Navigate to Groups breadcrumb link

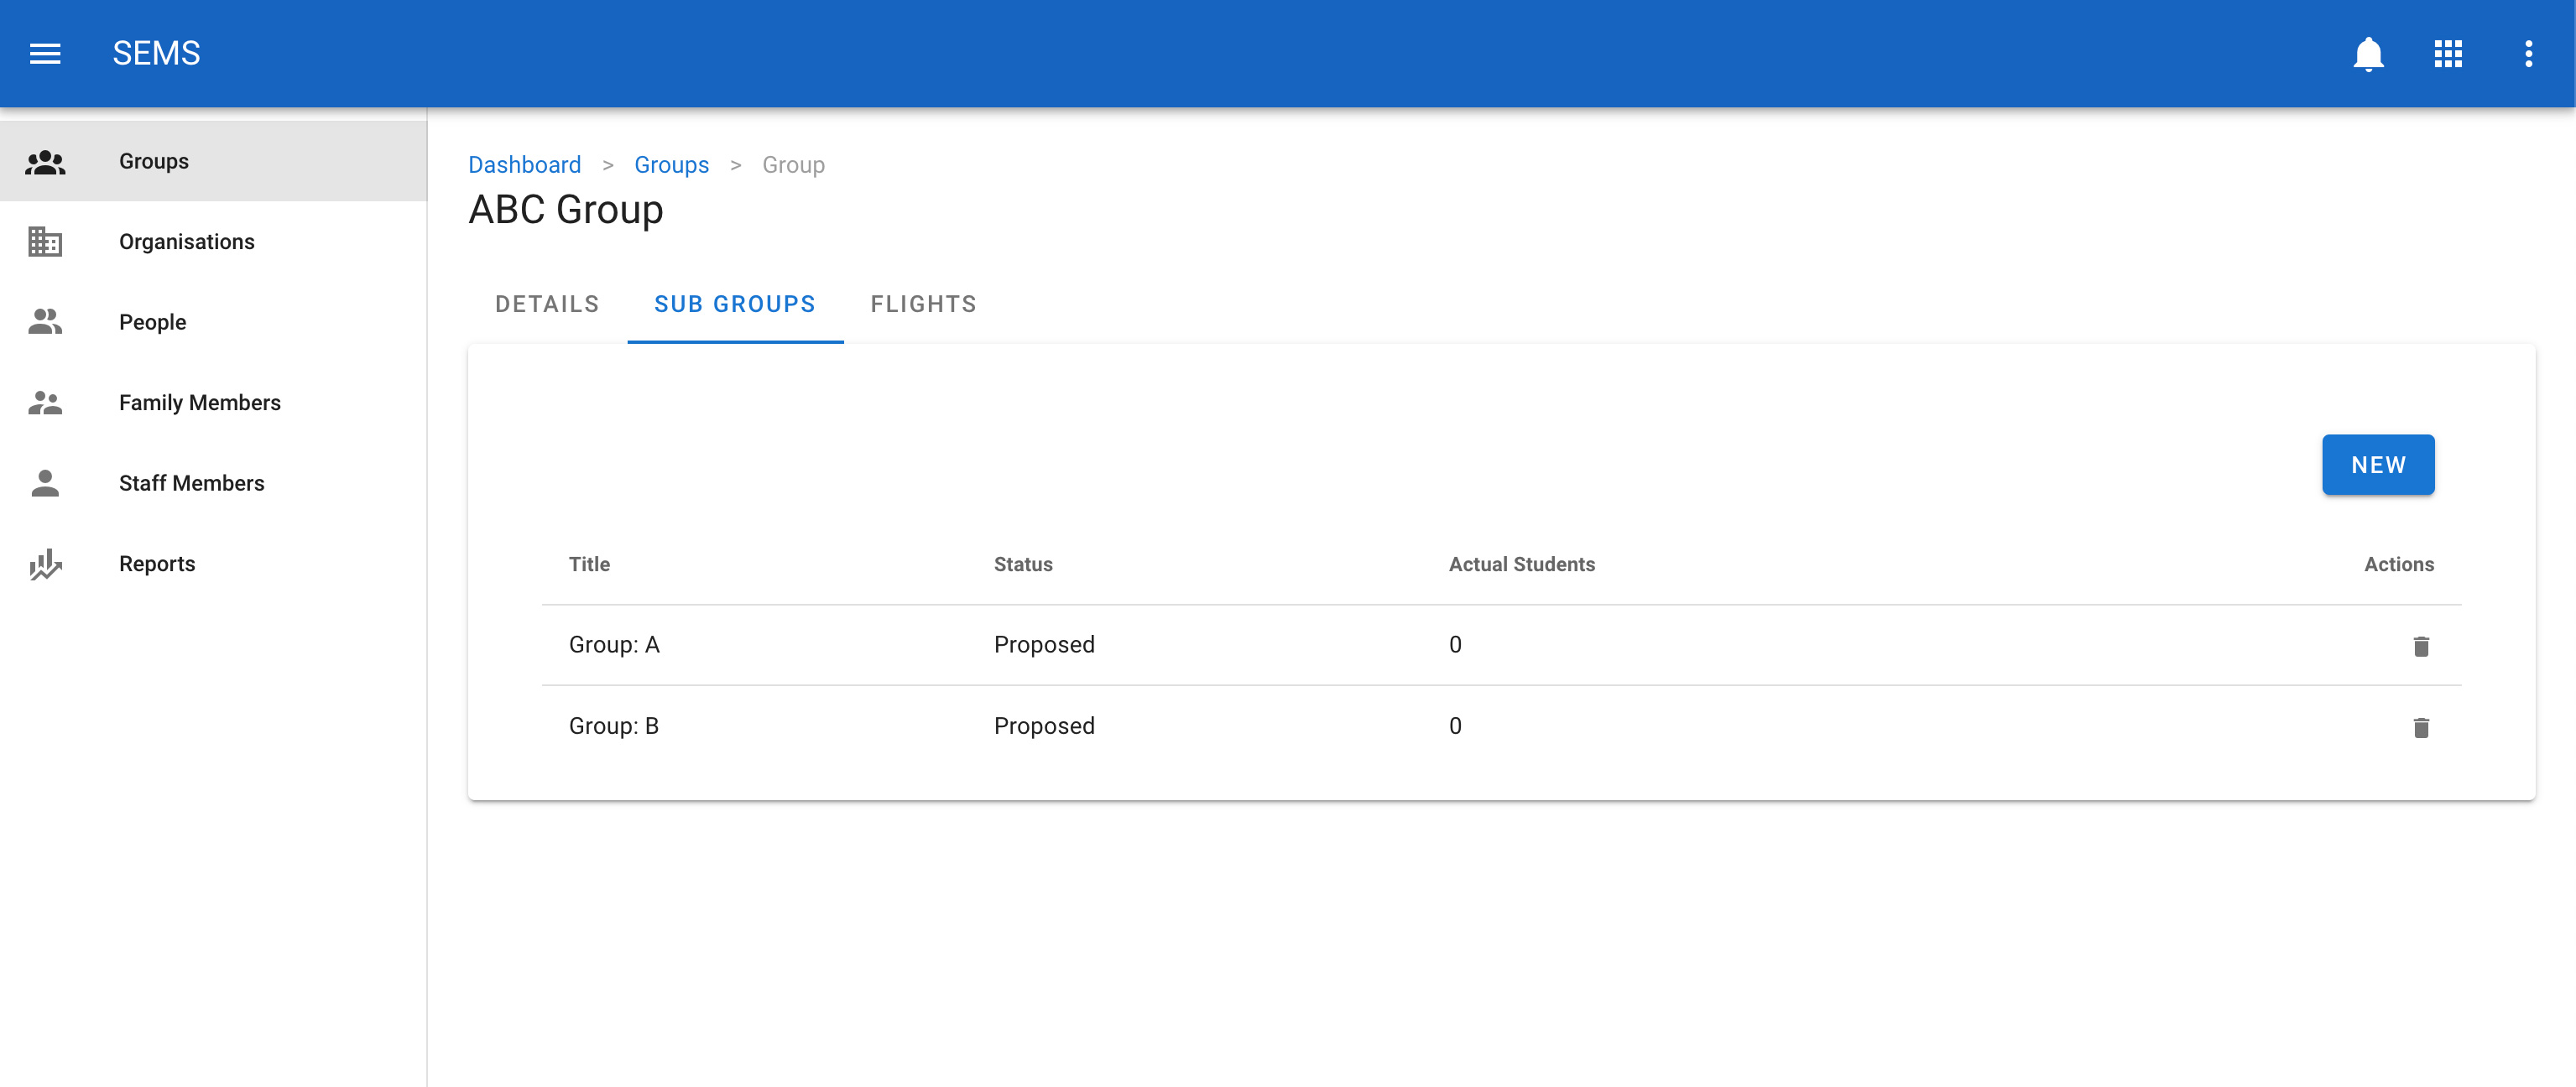671,165
